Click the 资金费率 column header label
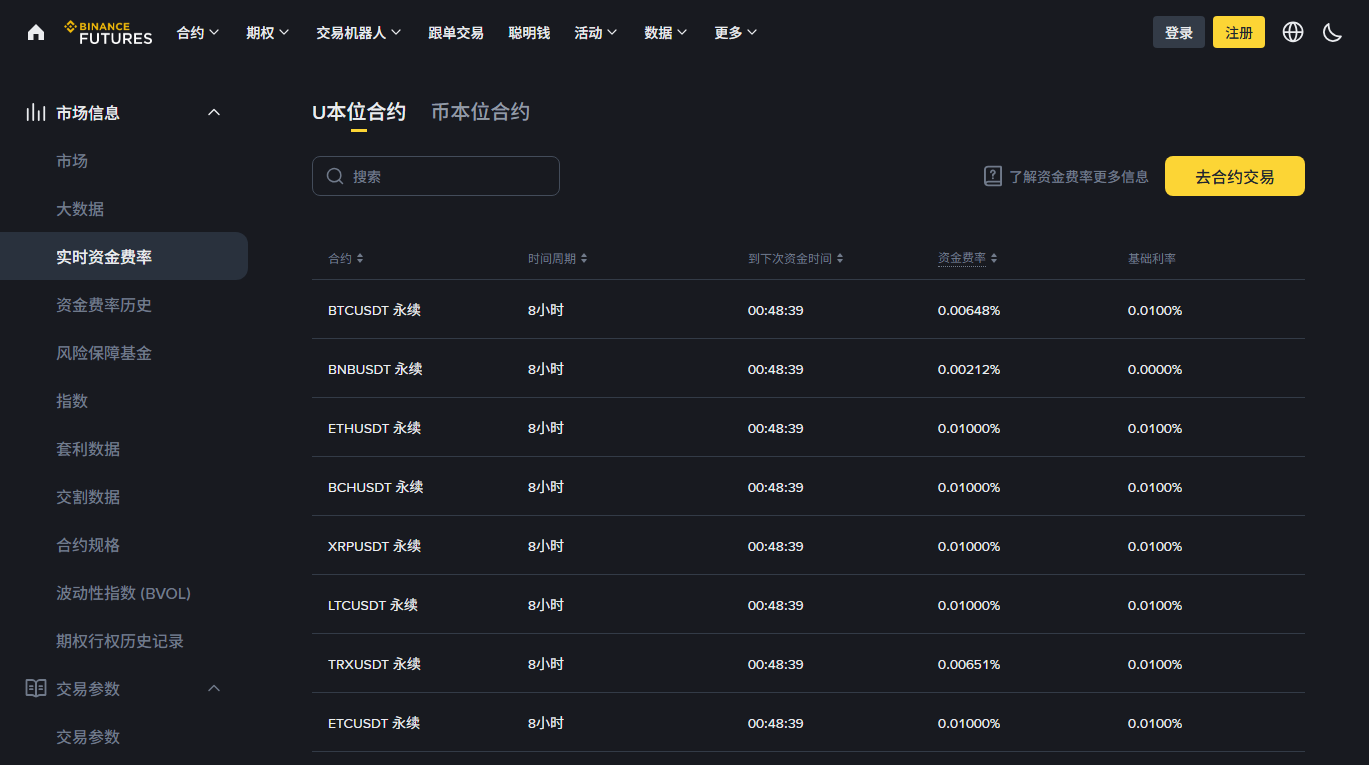 click(962, 258)
